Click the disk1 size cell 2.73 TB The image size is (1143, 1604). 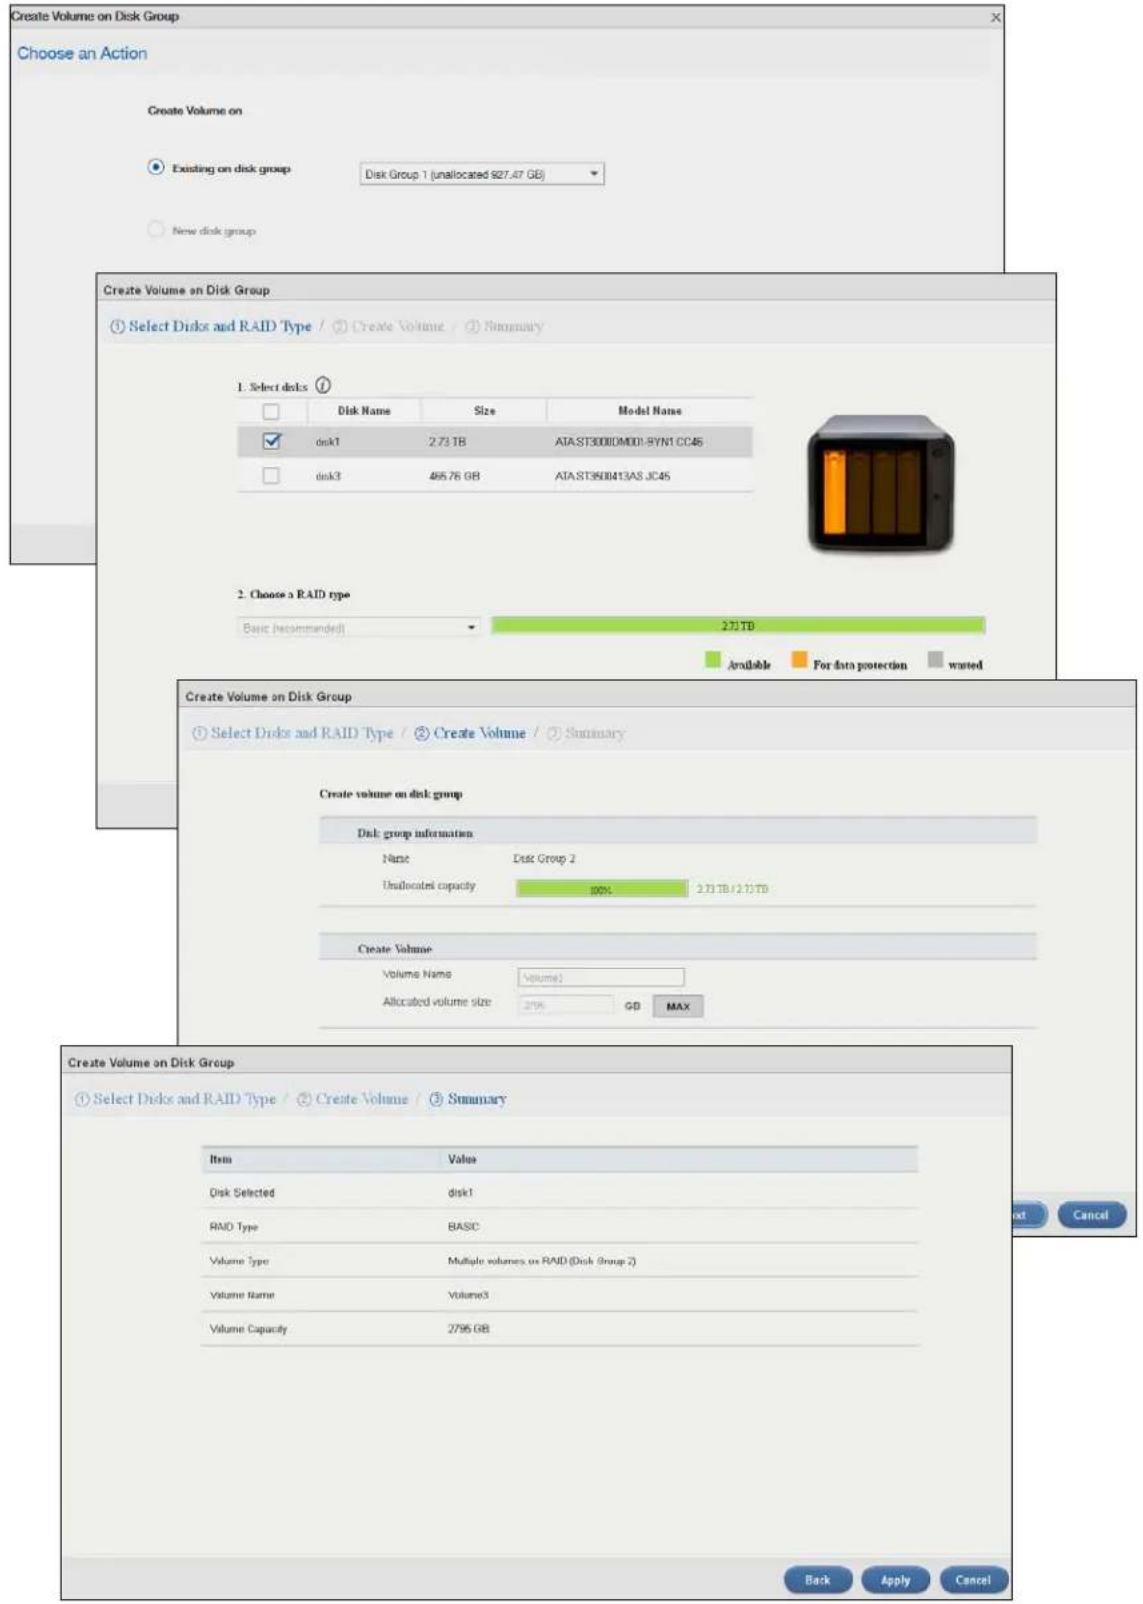(x=447, y=442)
